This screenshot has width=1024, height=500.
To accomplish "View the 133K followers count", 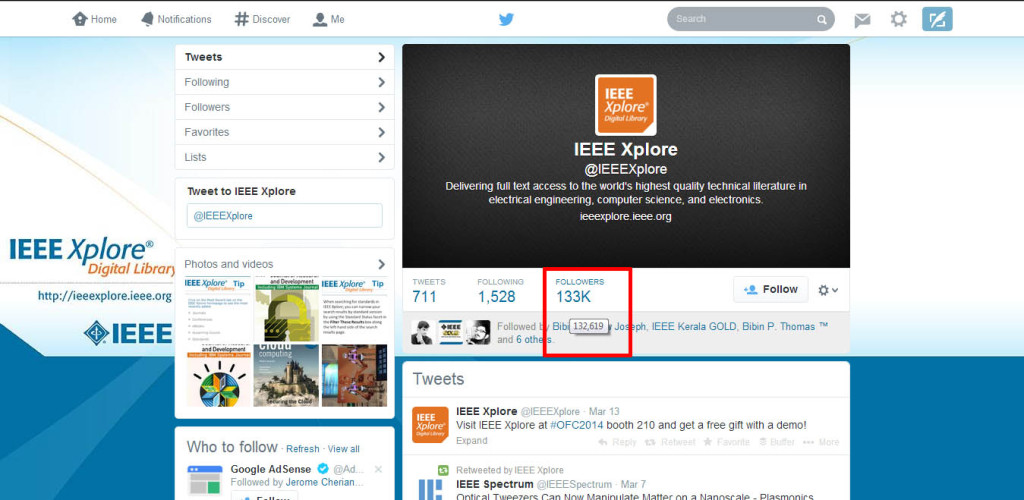I will [x=580, y=290].
